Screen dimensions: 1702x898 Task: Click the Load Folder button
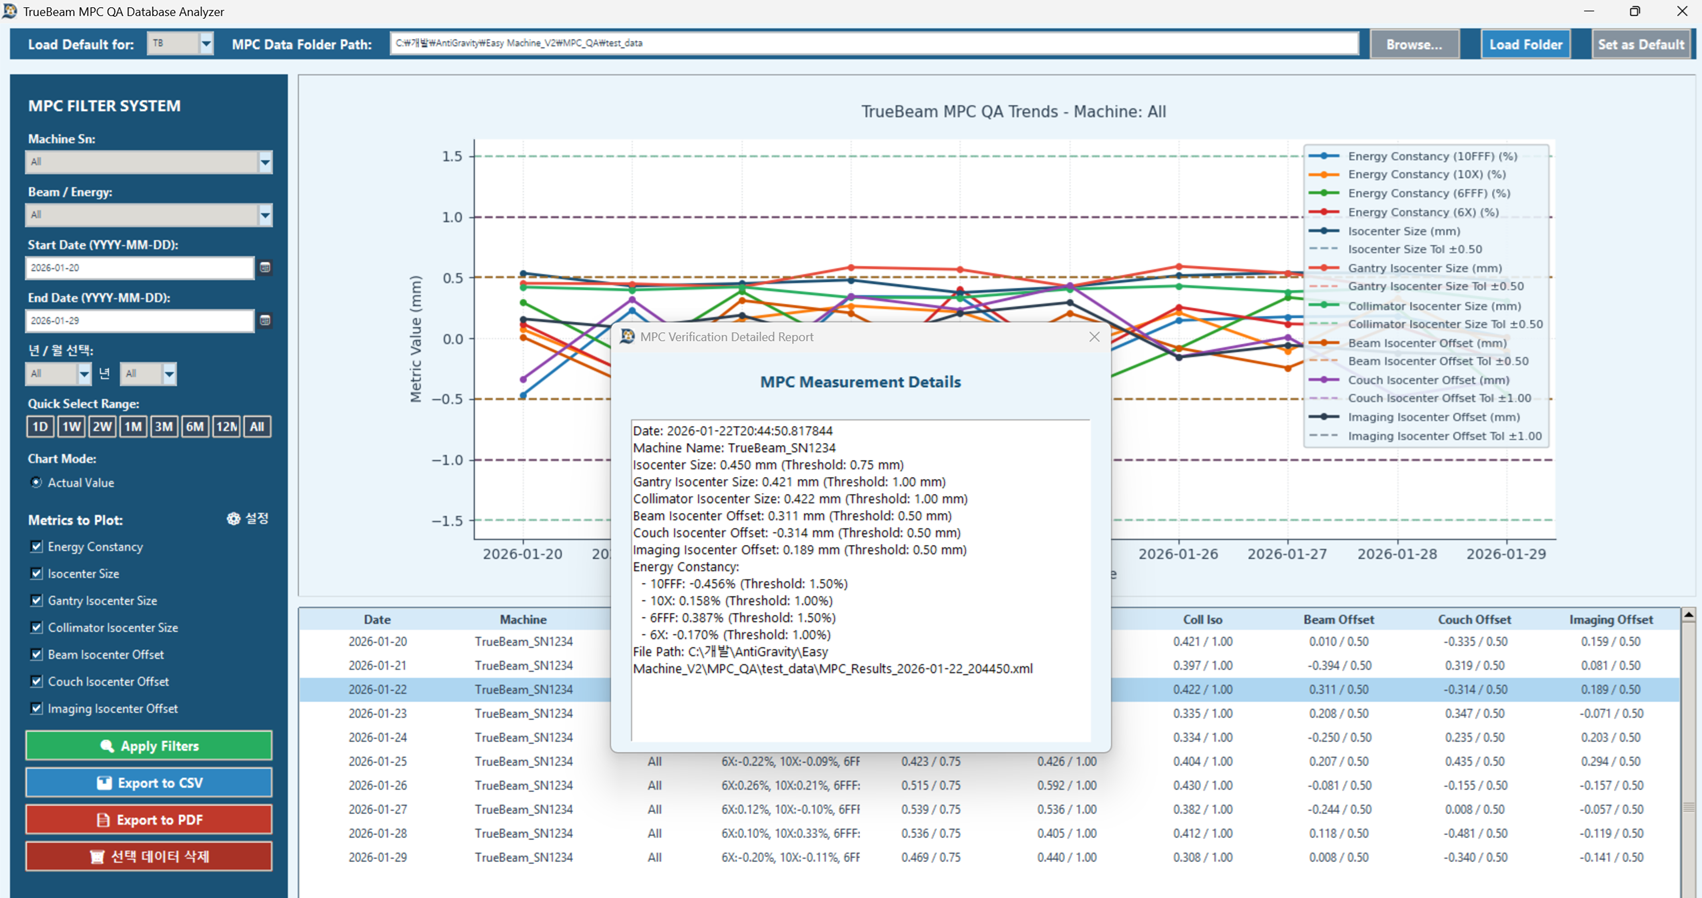(1525, 44)
